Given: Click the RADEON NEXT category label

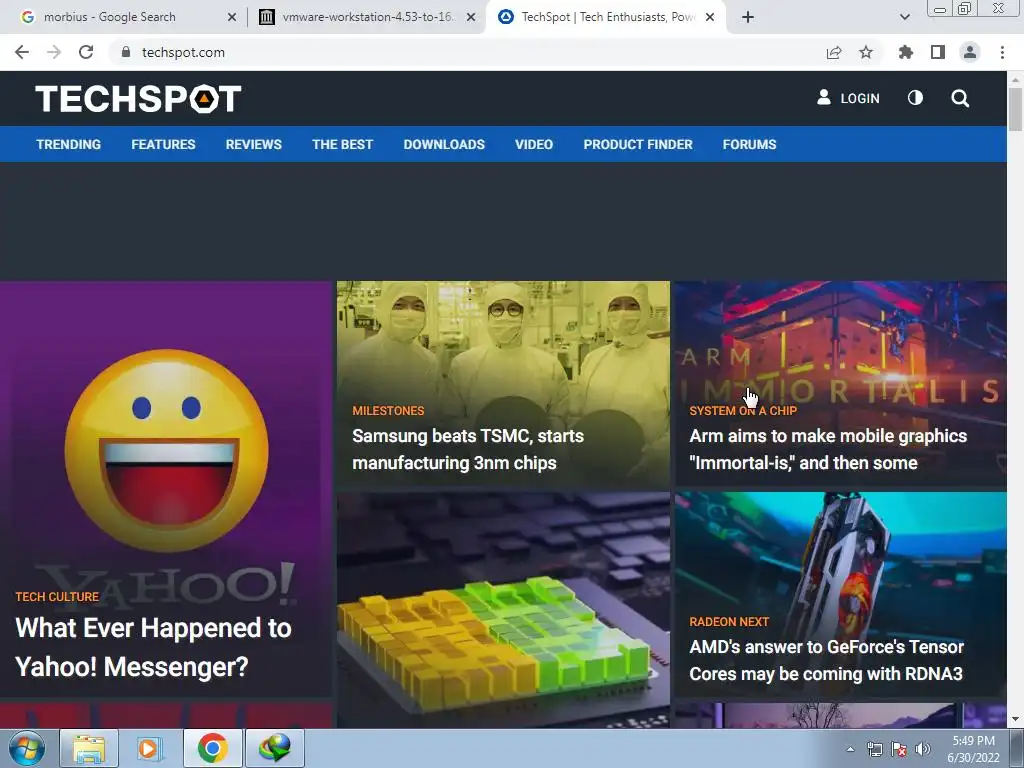Looking at the screenshot, I should [729, 622].
